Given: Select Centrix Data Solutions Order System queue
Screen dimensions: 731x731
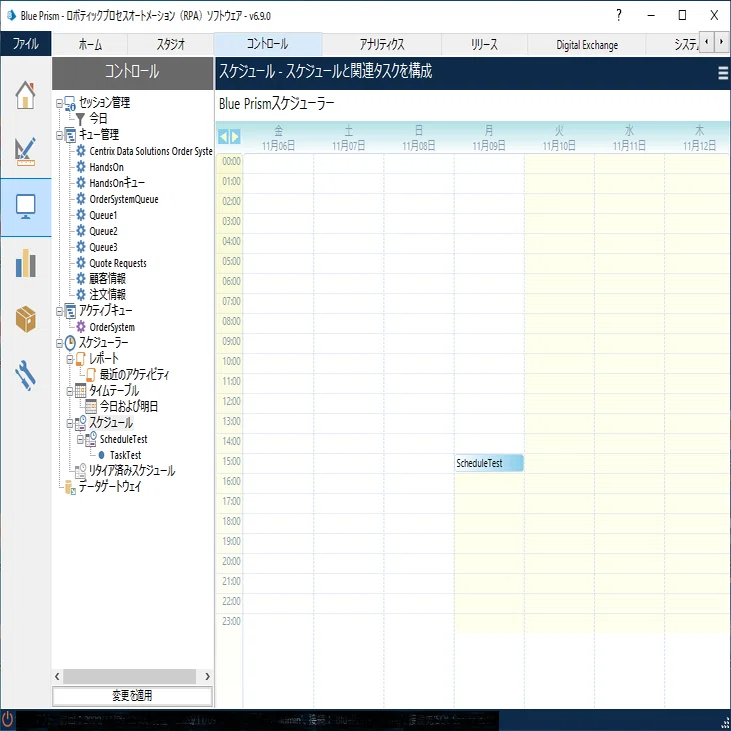Looking at the screenshot, I should pyautogui.click(x=151, y=151).
